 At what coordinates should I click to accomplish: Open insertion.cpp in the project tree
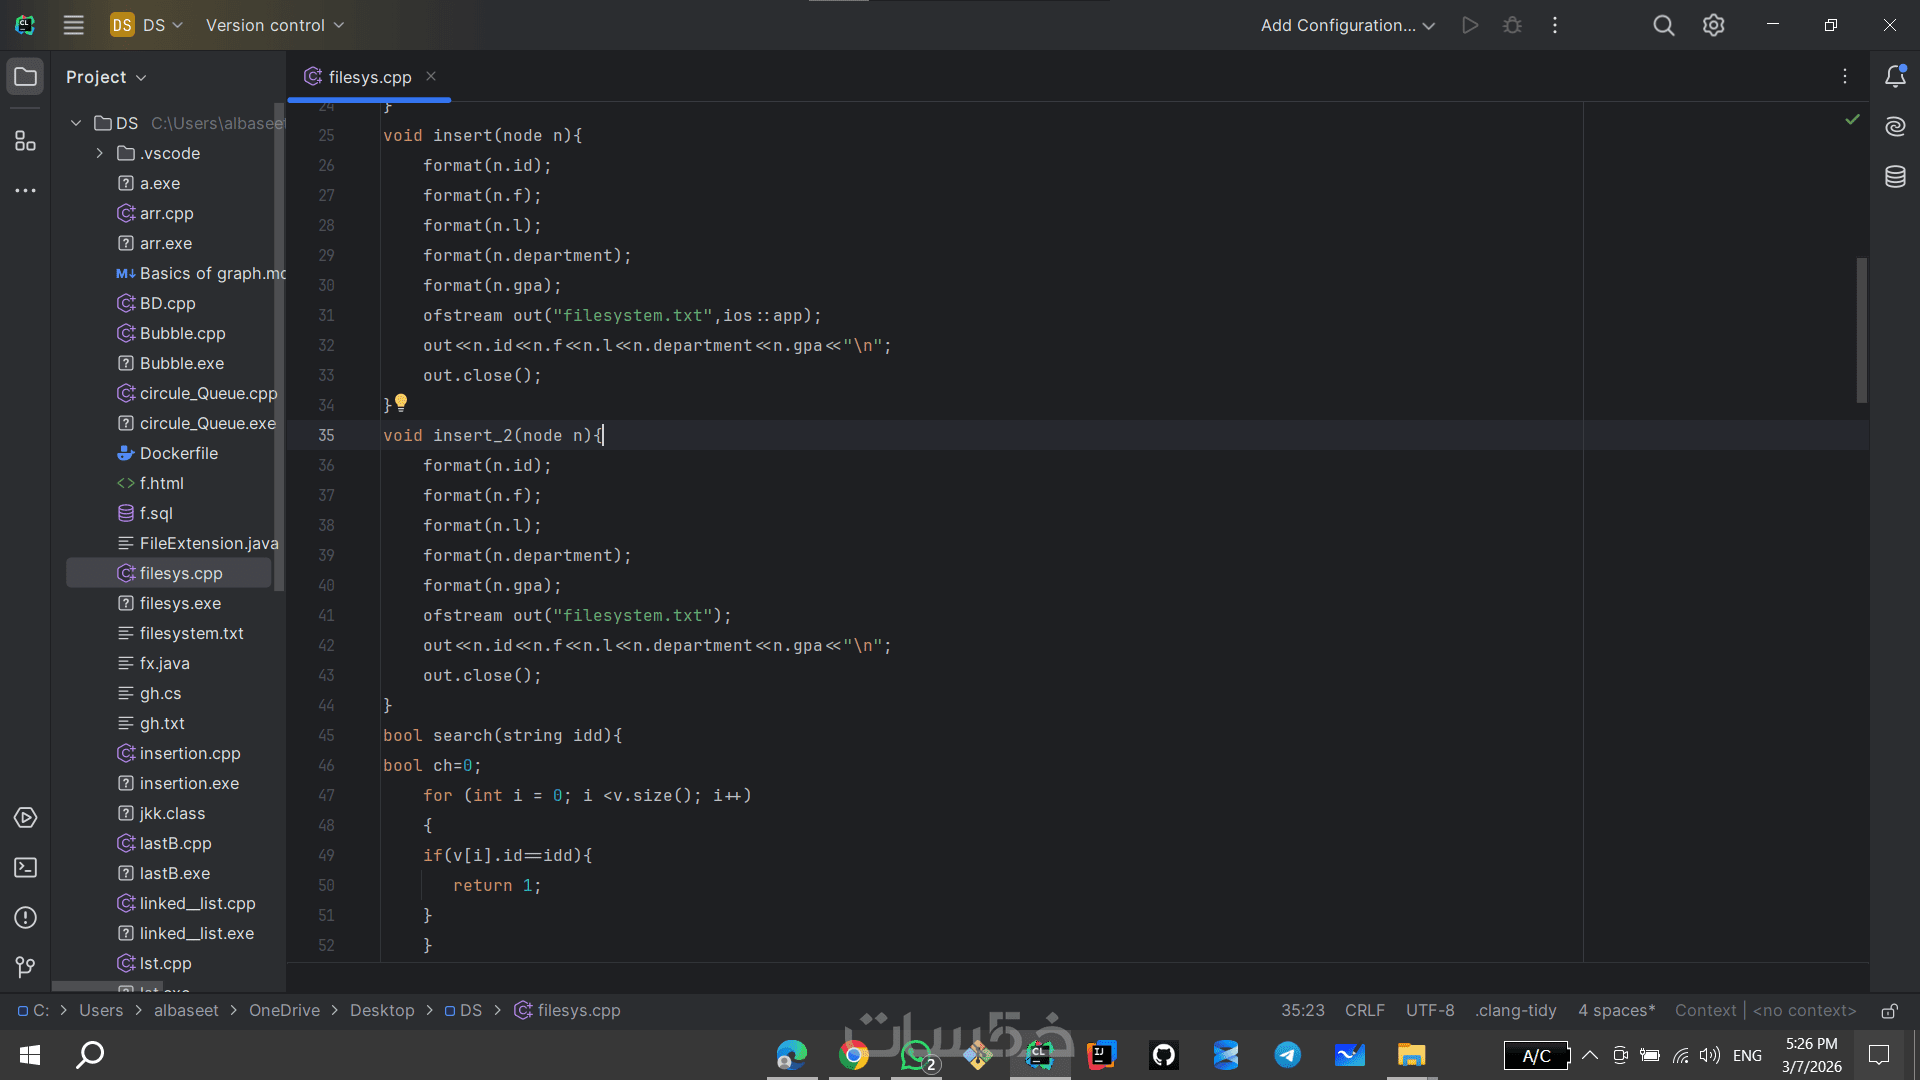click(x=190, y=753)
